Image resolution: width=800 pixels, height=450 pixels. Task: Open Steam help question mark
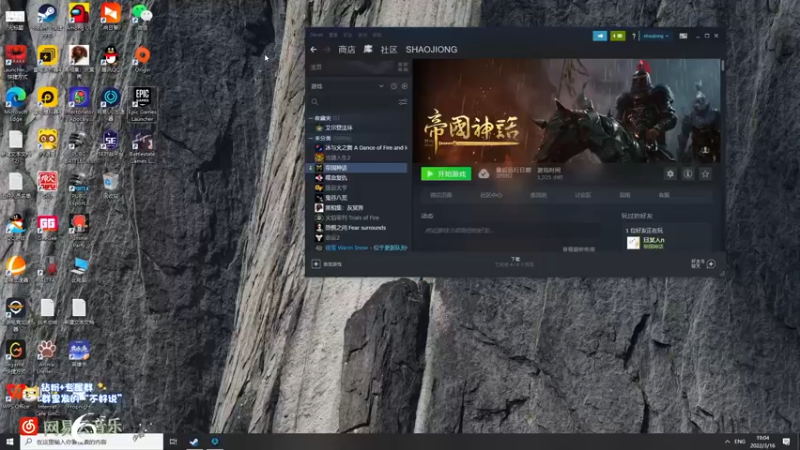coord(634,36)
